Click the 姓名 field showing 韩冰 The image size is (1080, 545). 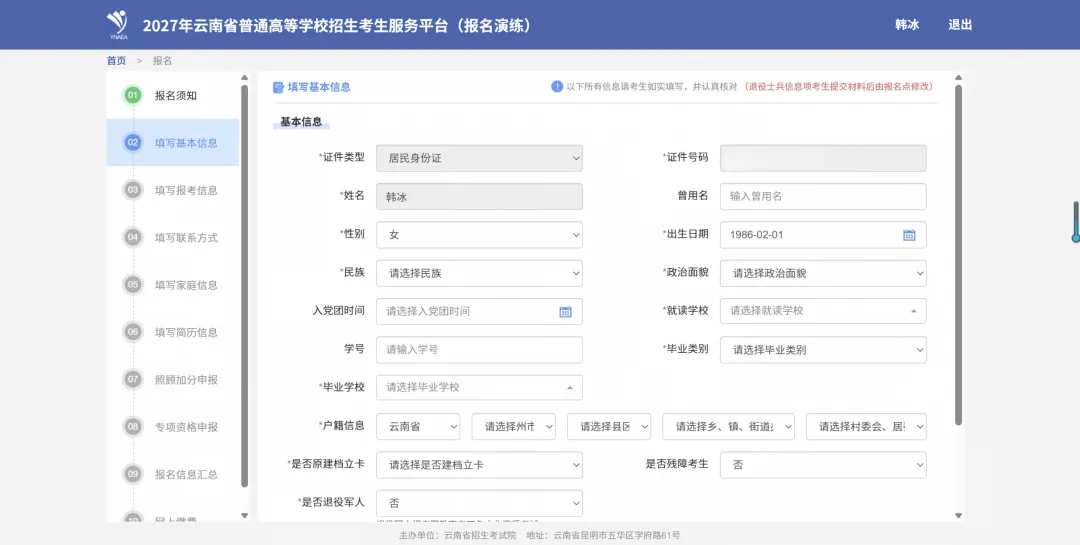point(479,196)
